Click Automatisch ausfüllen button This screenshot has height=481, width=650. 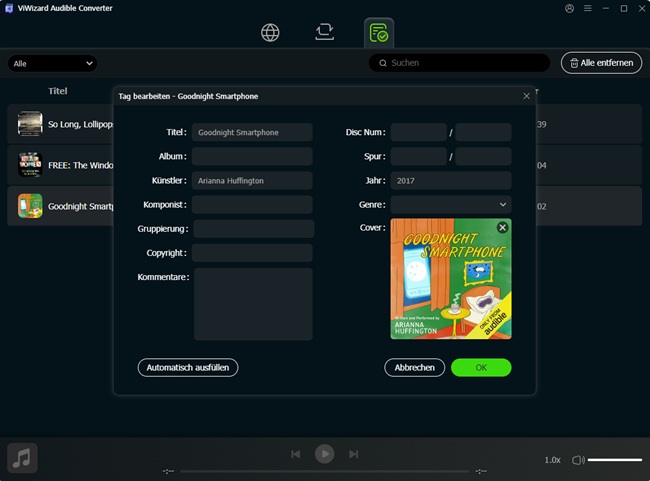click(188, 367)
